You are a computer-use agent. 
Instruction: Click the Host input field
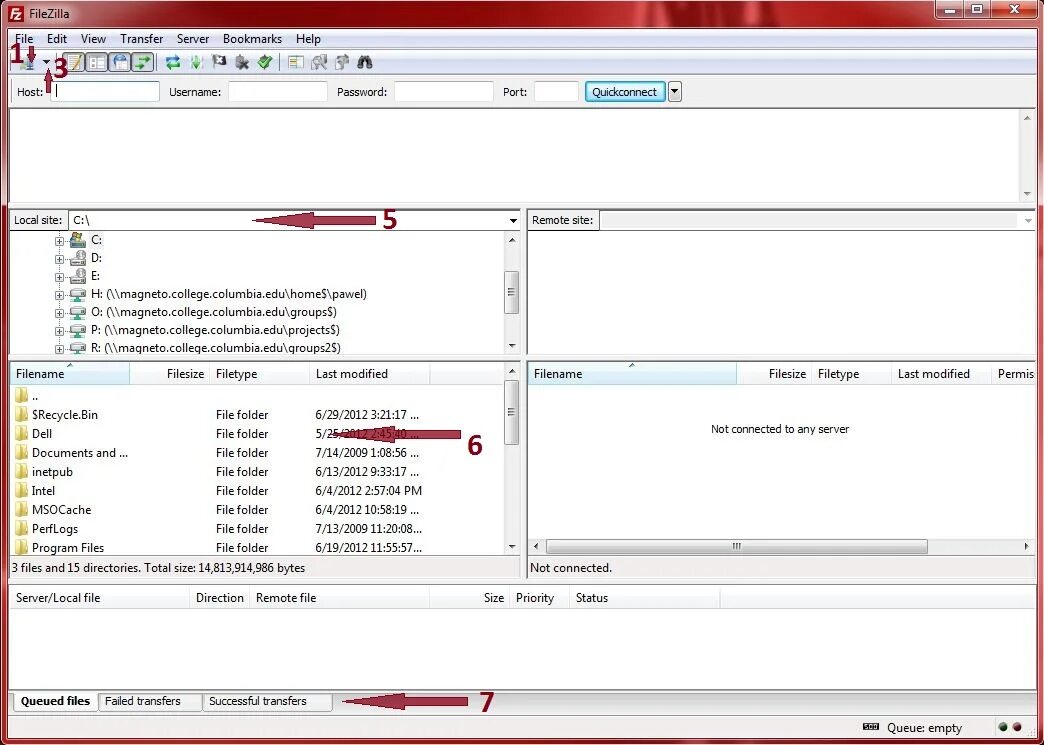click(x=105, y=92)
